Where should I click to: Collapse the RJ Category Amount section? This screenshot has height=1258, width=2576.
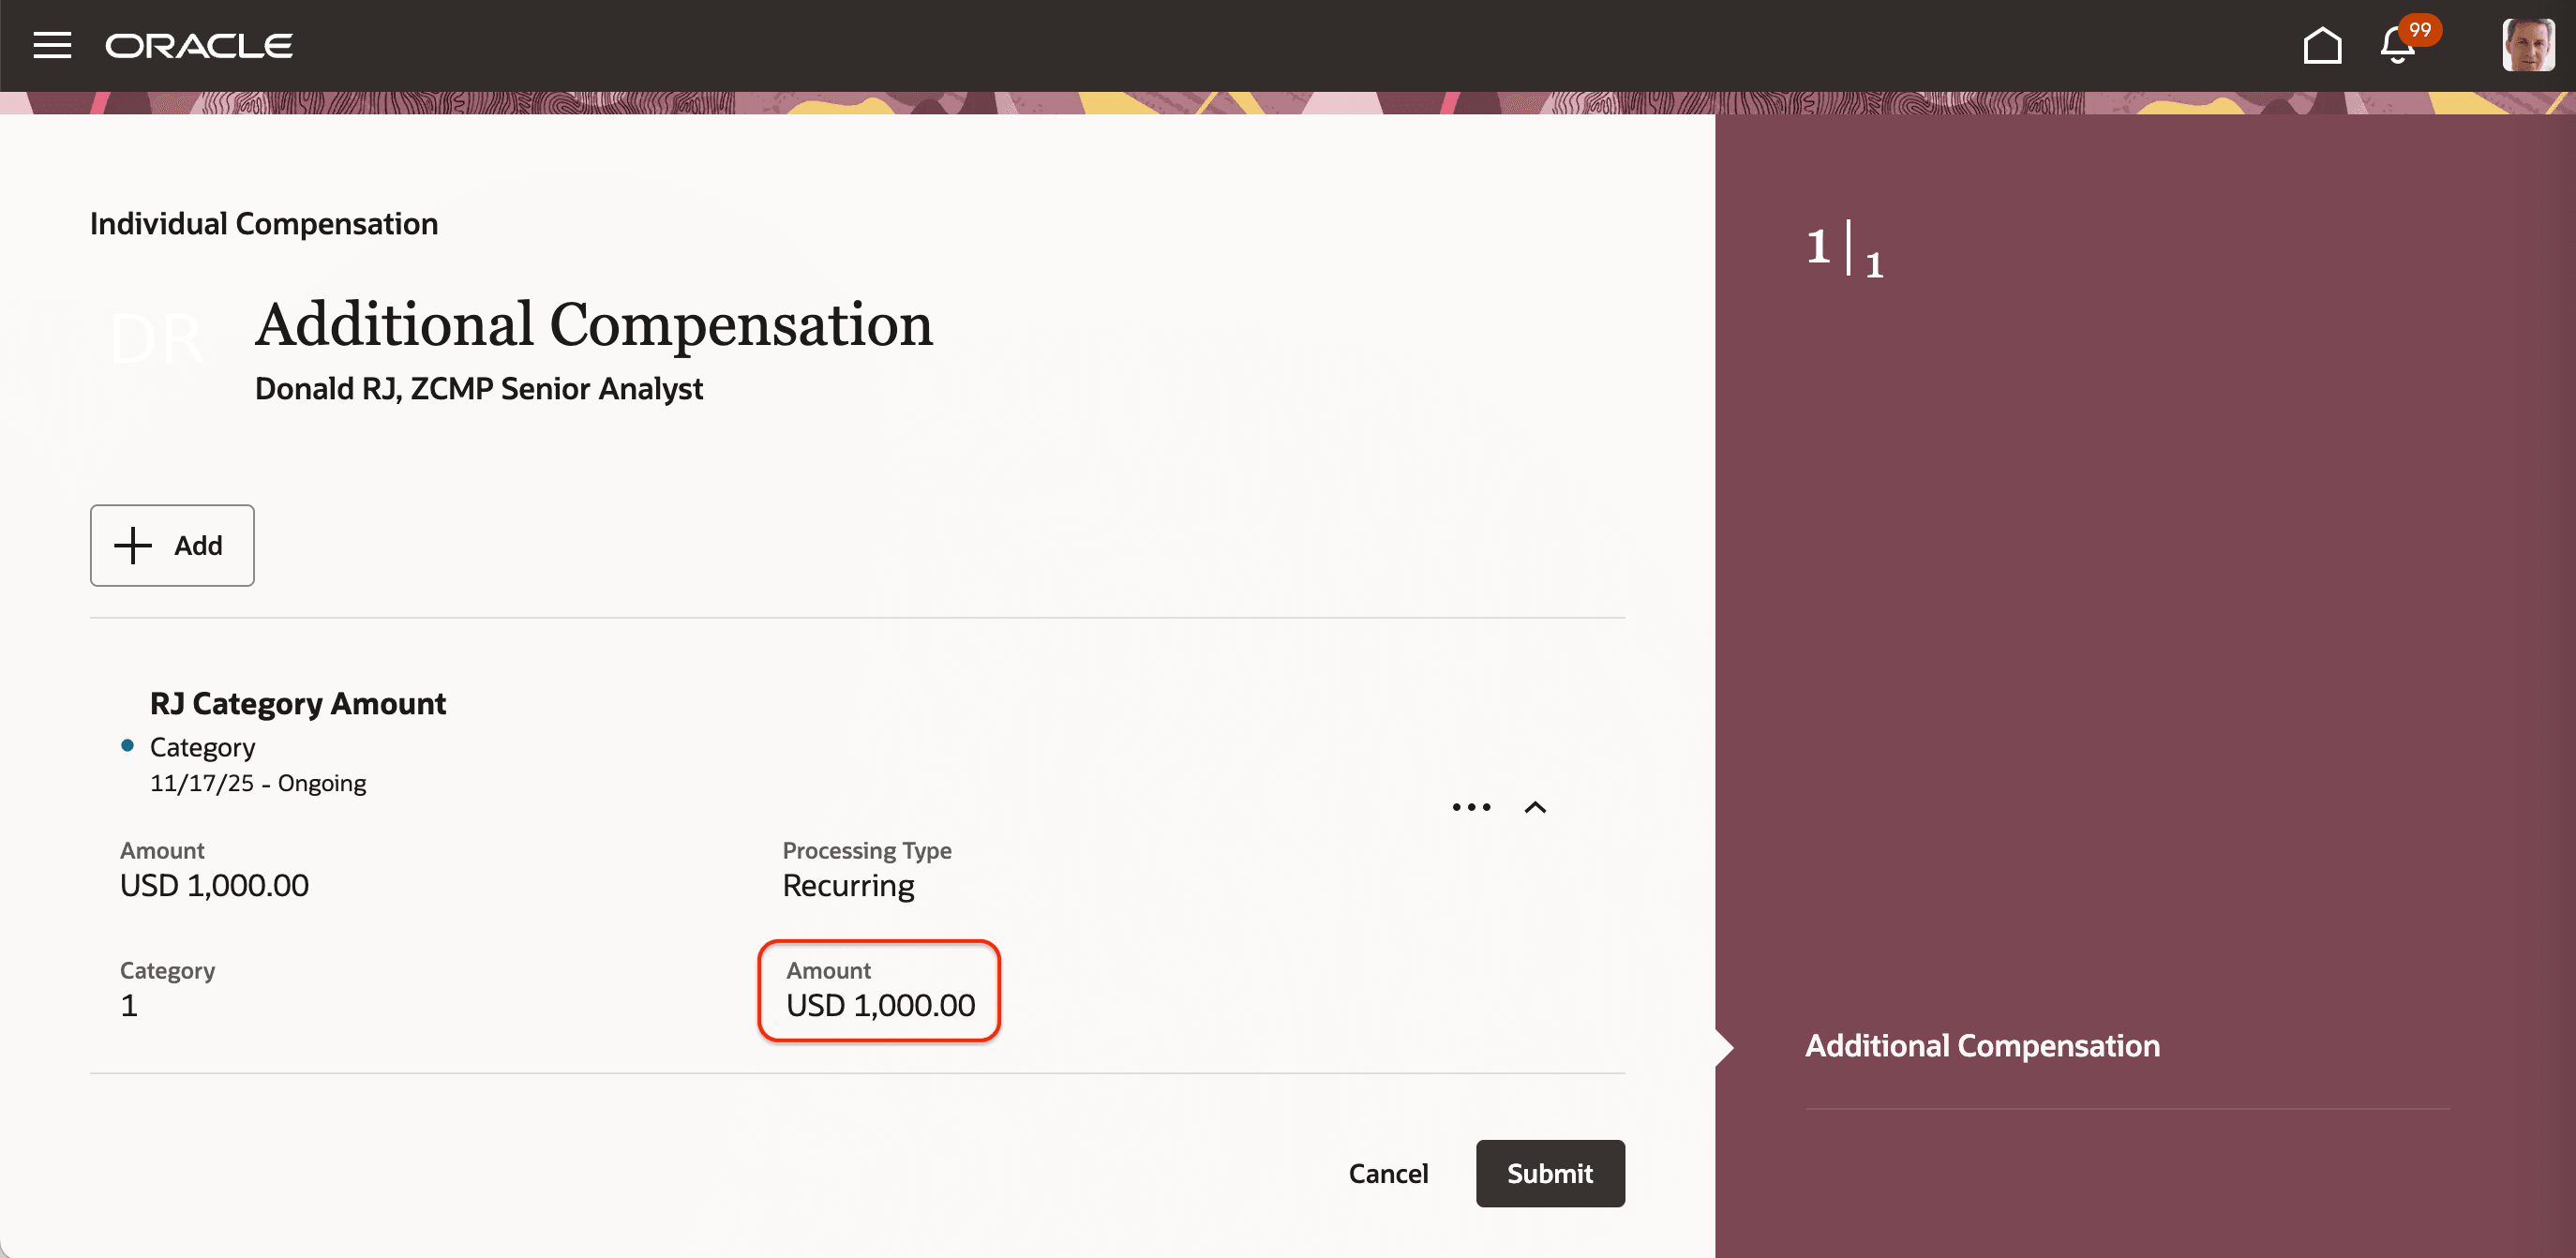coord(1535,806)
